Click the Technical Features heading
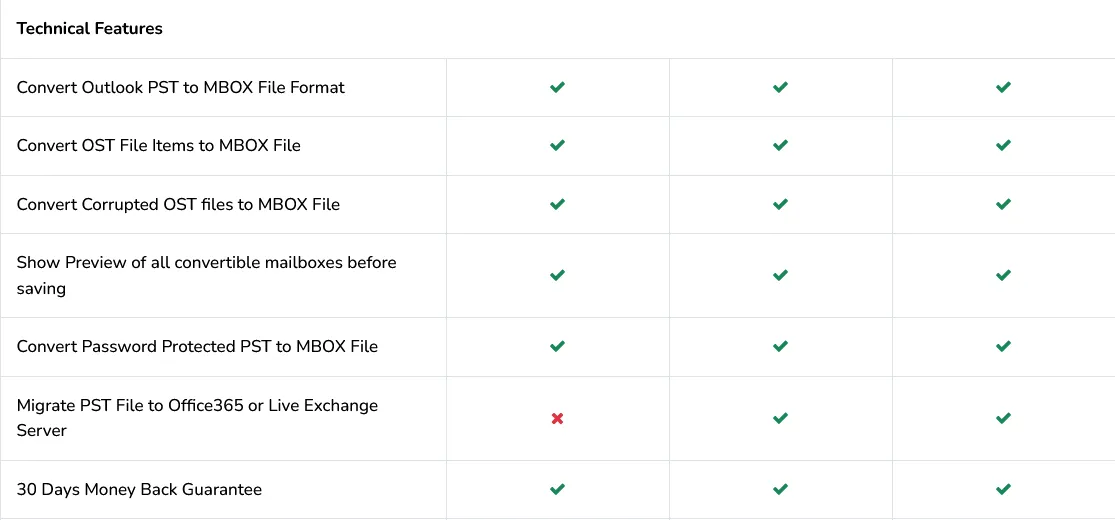Viewport: 1115px width, 520px height. 89,28
